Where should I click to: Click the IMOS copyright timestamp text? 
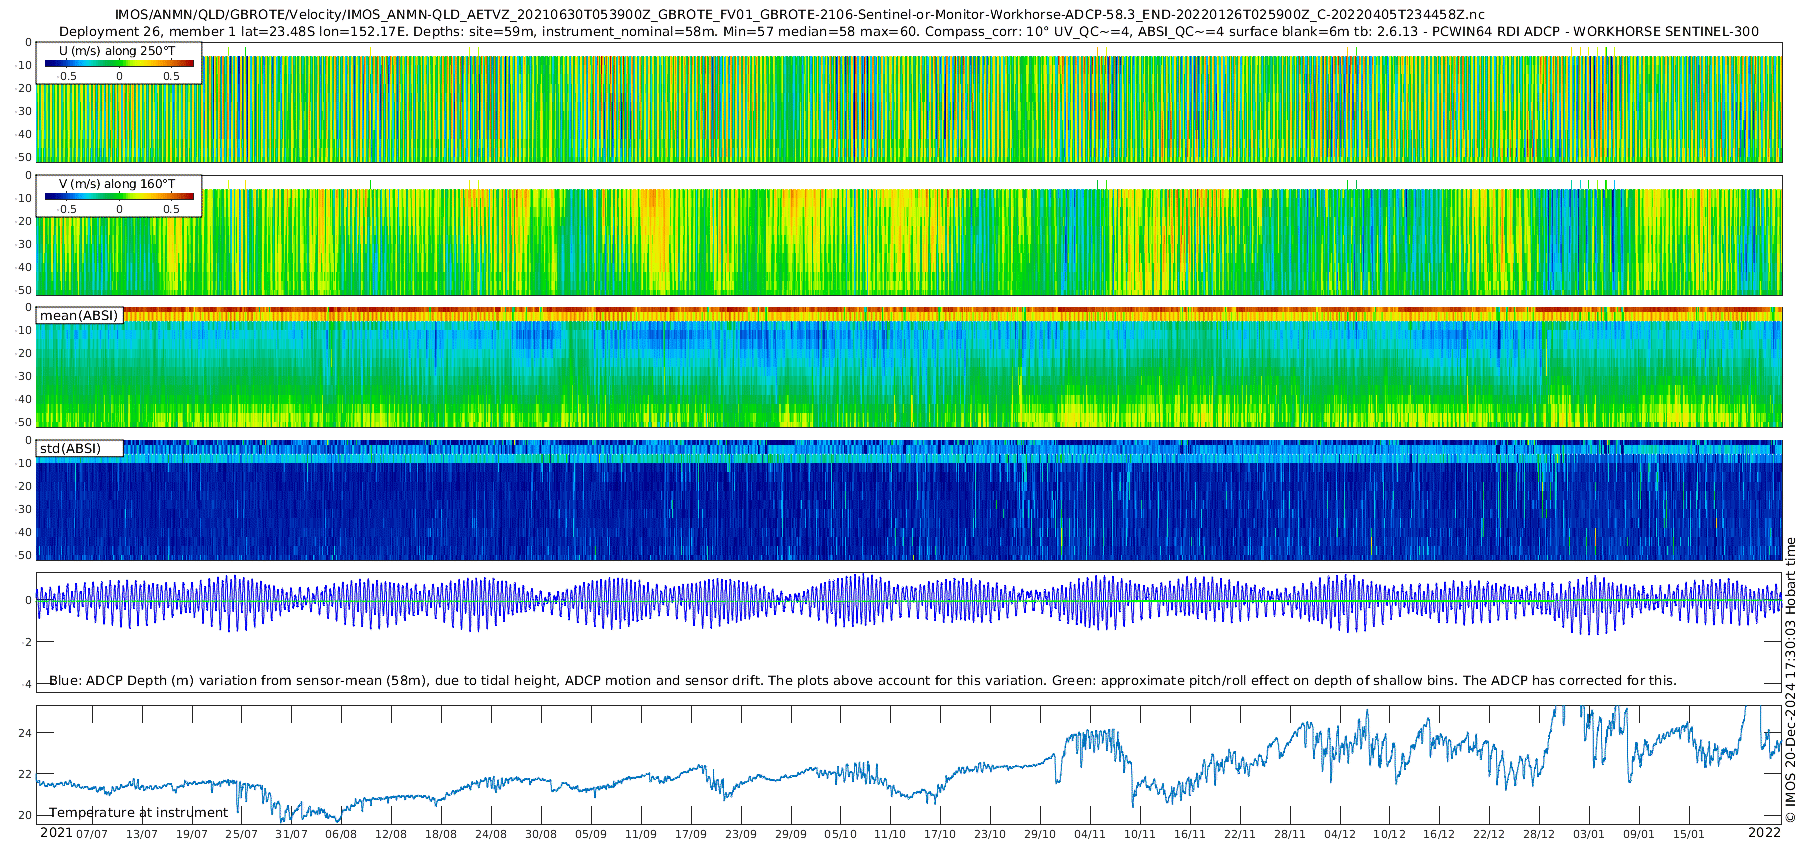1790,679
